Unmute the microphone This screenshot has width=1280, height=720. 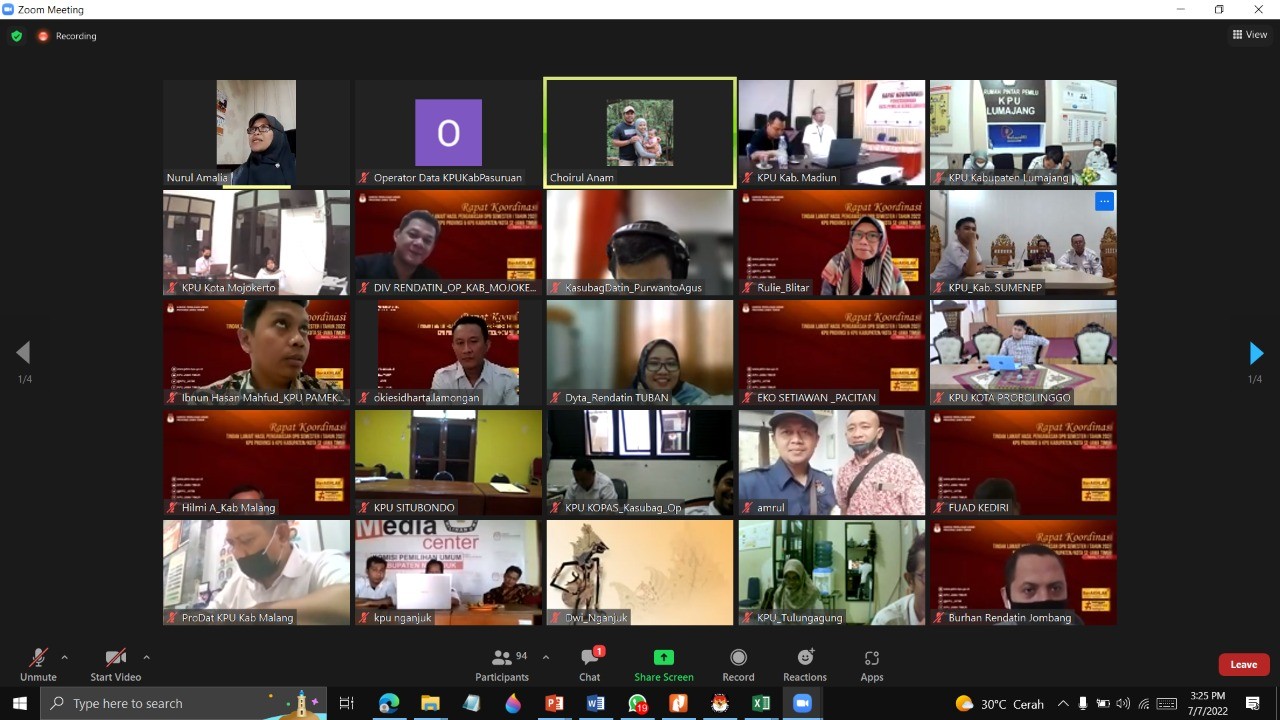pos(38,664)
